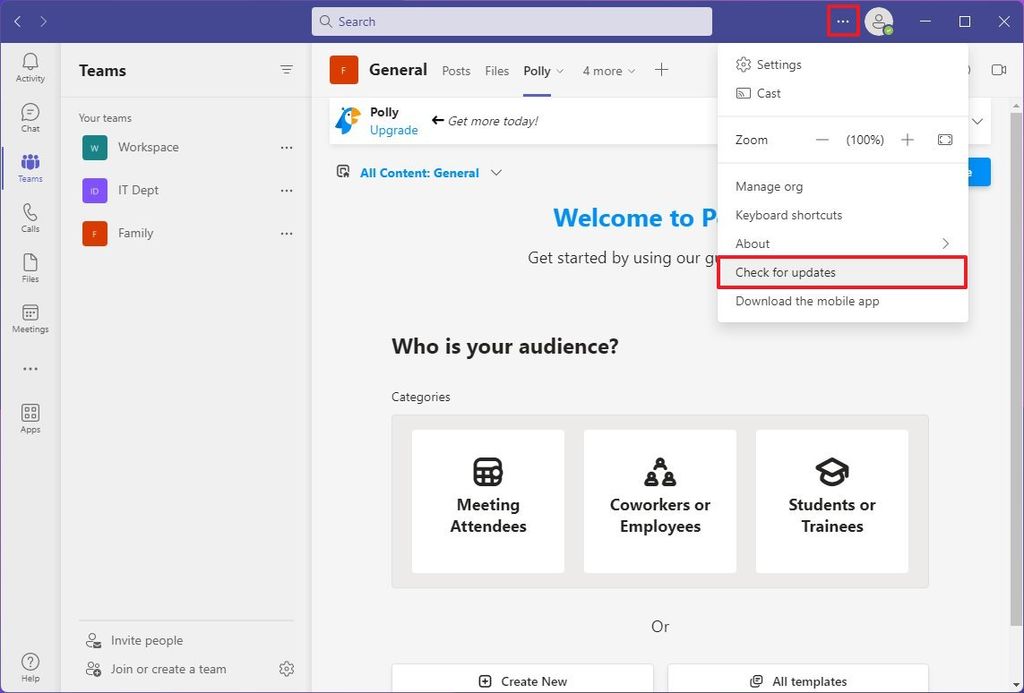Expand the 4 more tabs dropdown
The height and width of the screenshot is (693, 1024).
coord(608,71)
